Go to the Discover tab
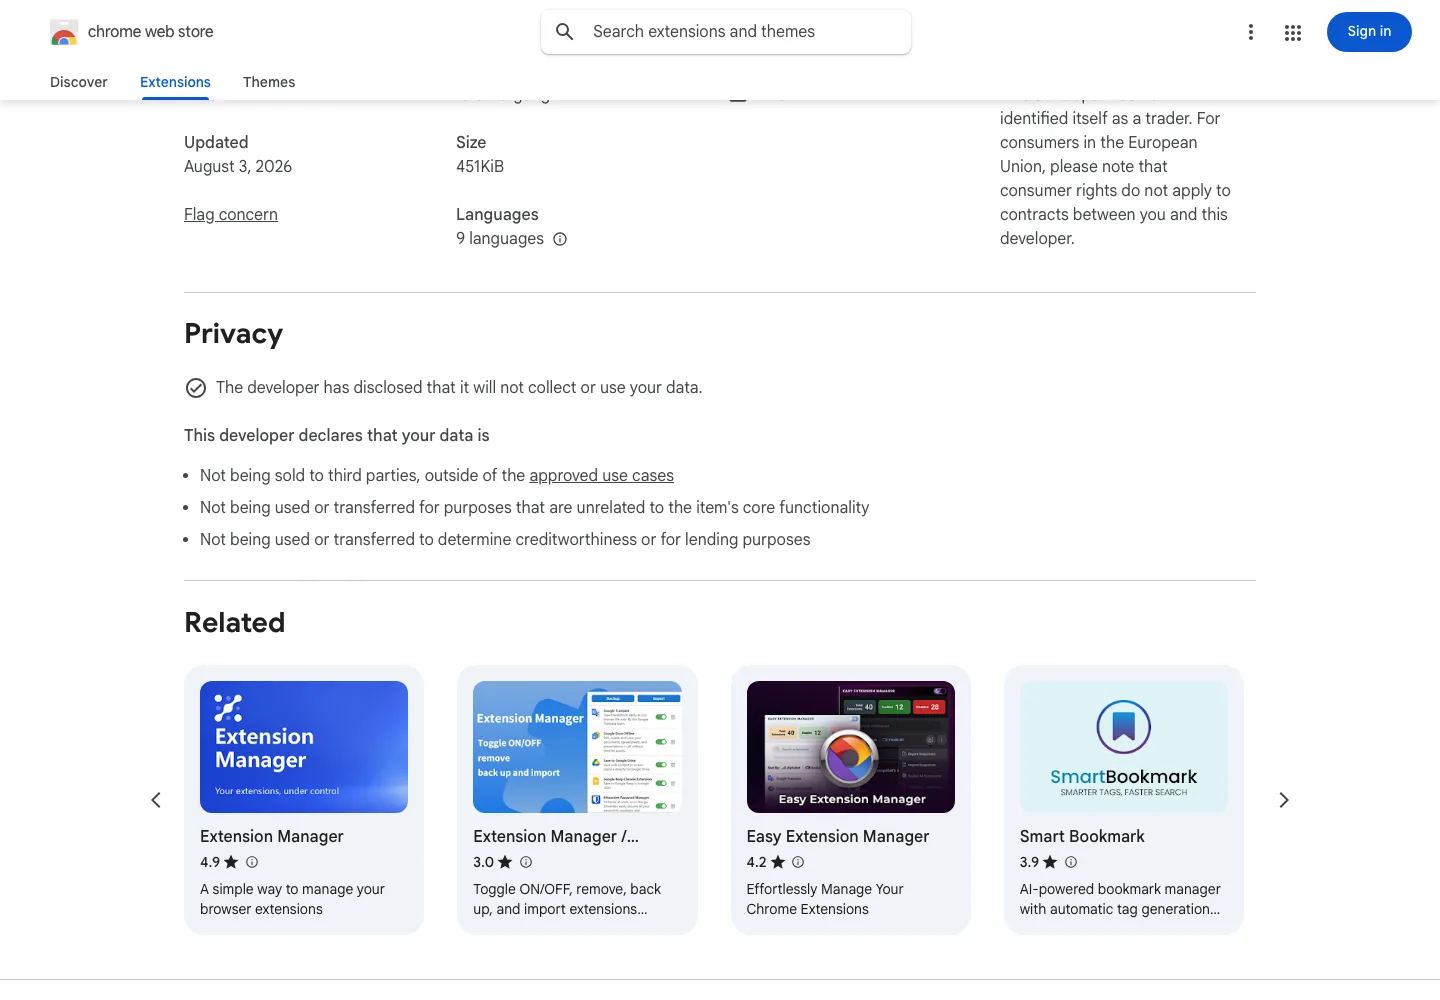 click(x=79, y=82)
